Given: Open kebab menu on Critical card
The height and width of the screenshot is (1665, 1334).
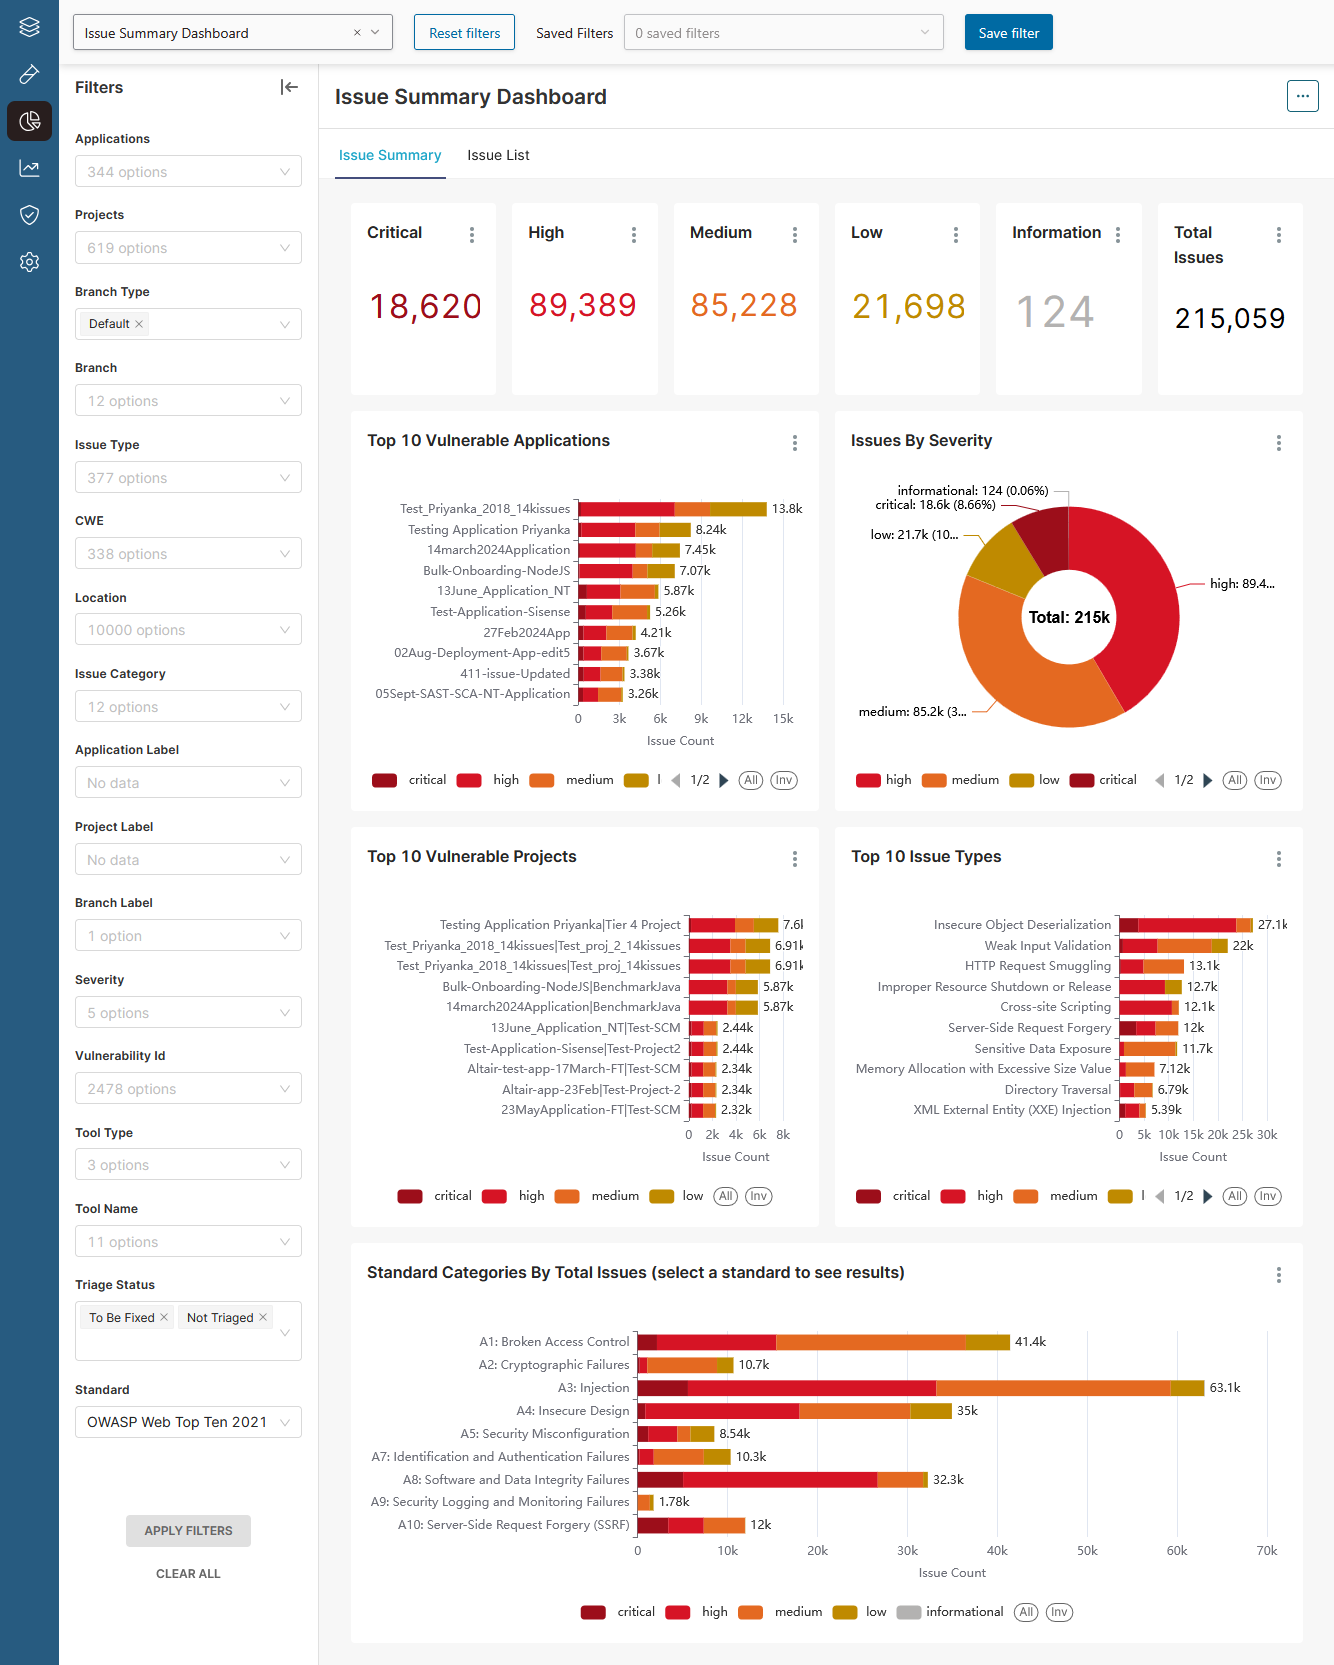Looking at the screenshot, I should (472, 235).
